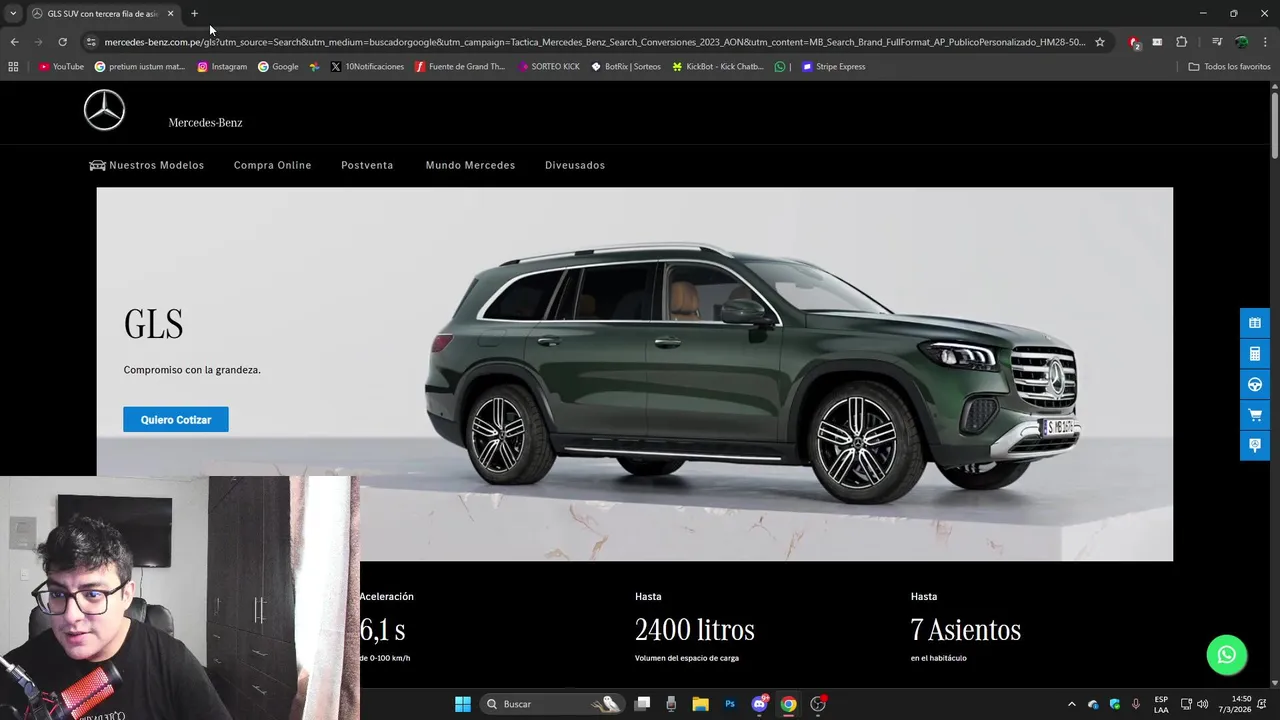Click the green GLS car image

752,375
